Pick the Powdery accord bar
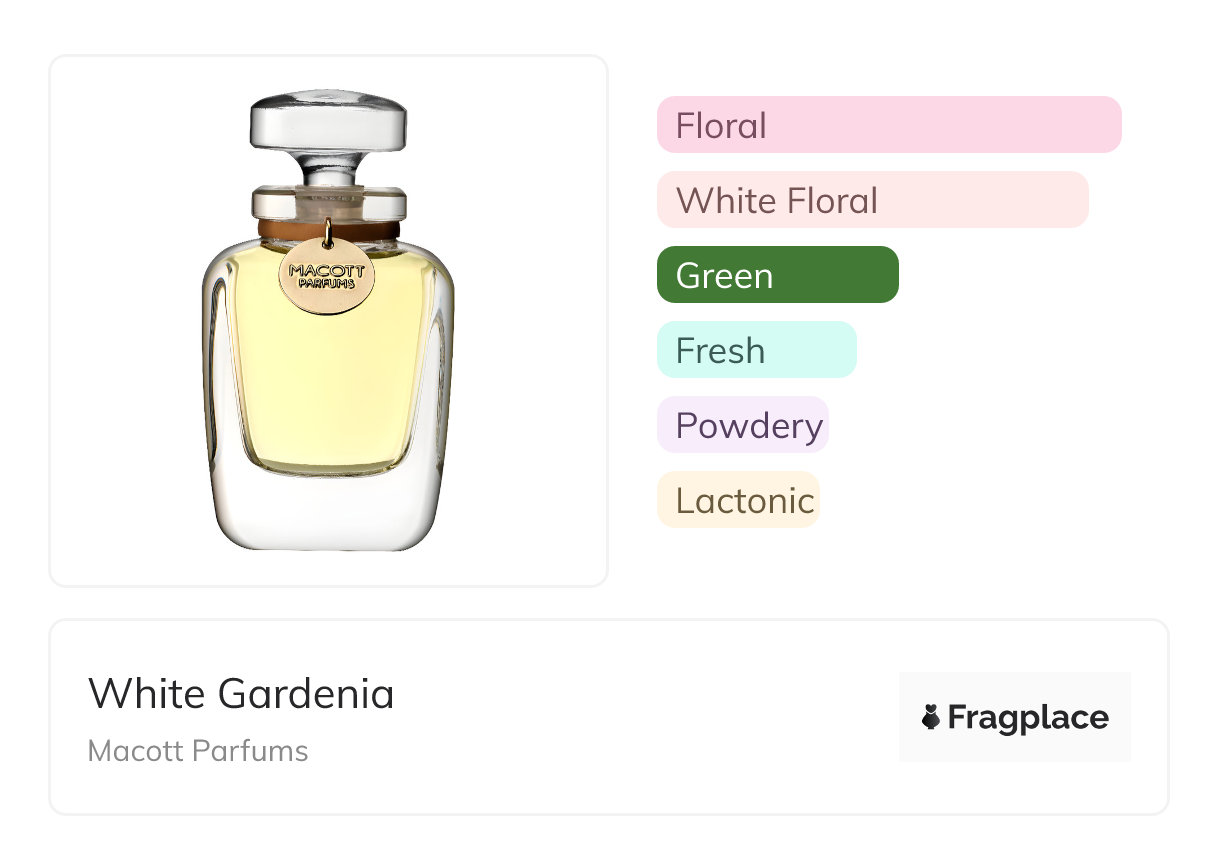This screenshot has height=864, width=1218. click(x=742, y=425)
